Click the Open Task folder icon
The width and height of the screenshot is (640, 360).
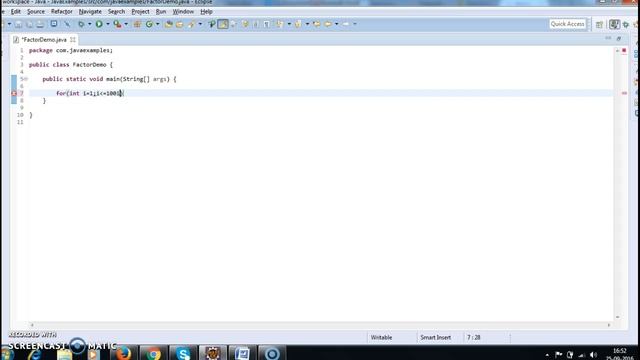pos(180,24)
